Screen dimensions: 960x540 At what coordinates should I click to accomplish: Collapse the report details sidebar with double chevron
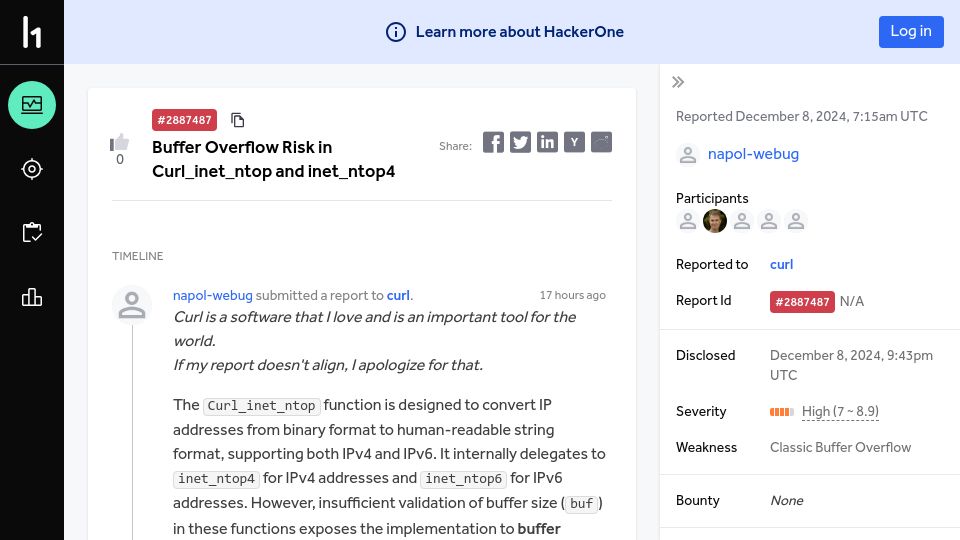(678, 82)
